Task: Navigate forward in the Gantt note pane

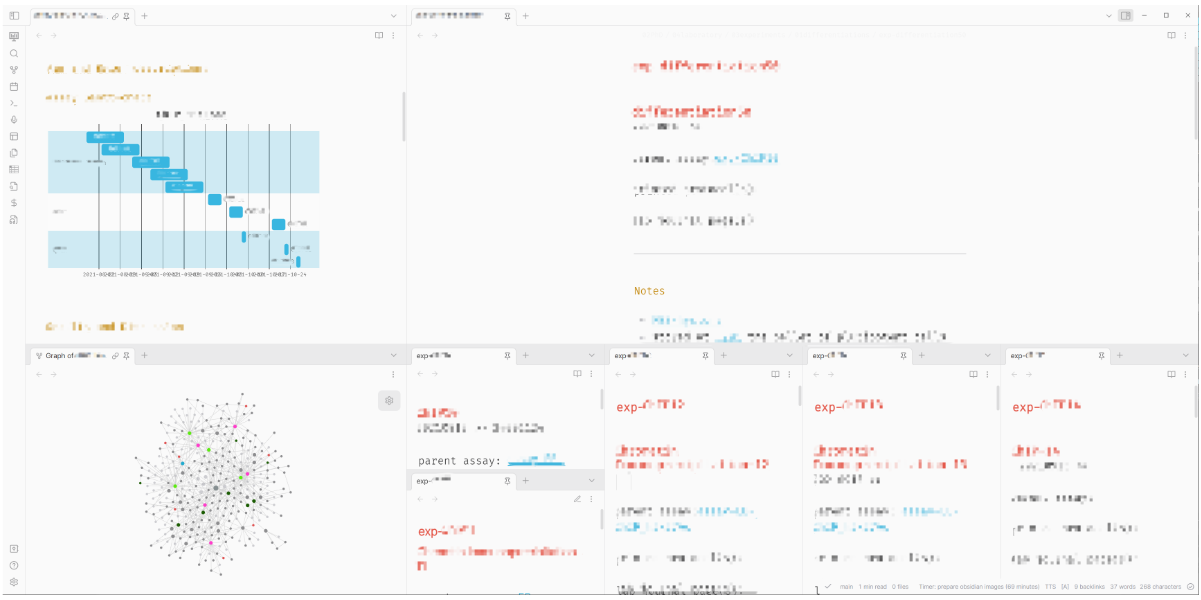Action: (53, 35)
